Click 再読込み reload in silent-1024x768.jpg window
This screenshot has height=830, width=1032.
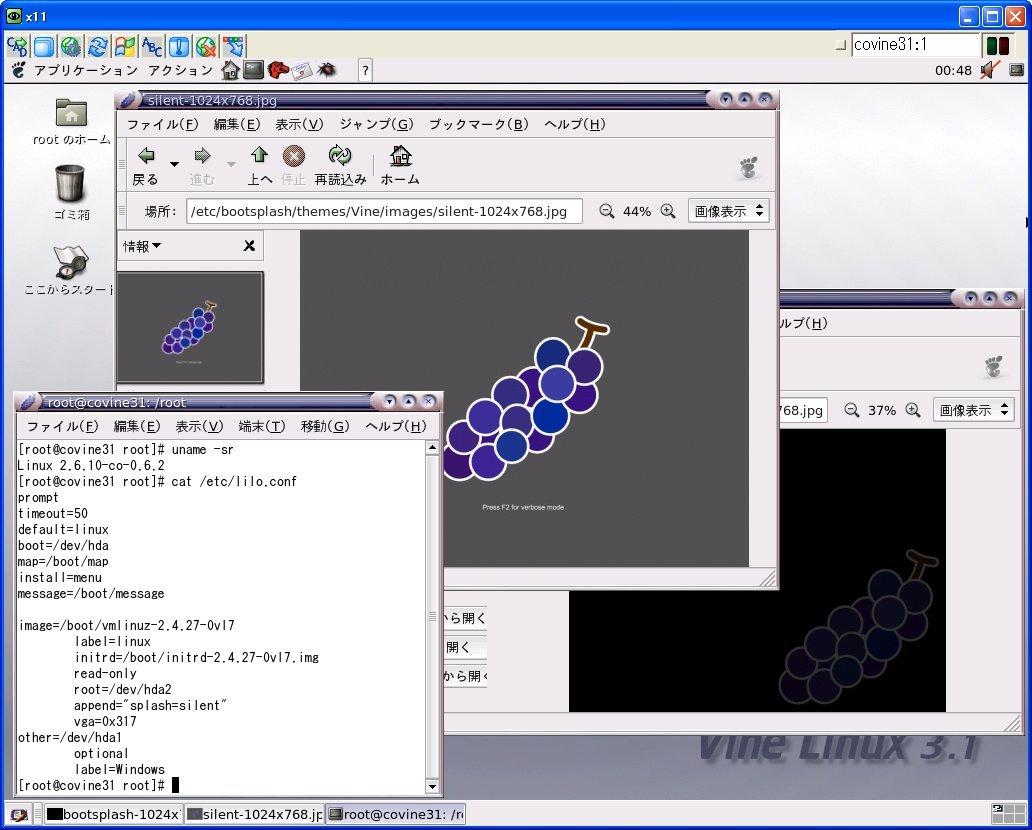click(x=340, y=166)
